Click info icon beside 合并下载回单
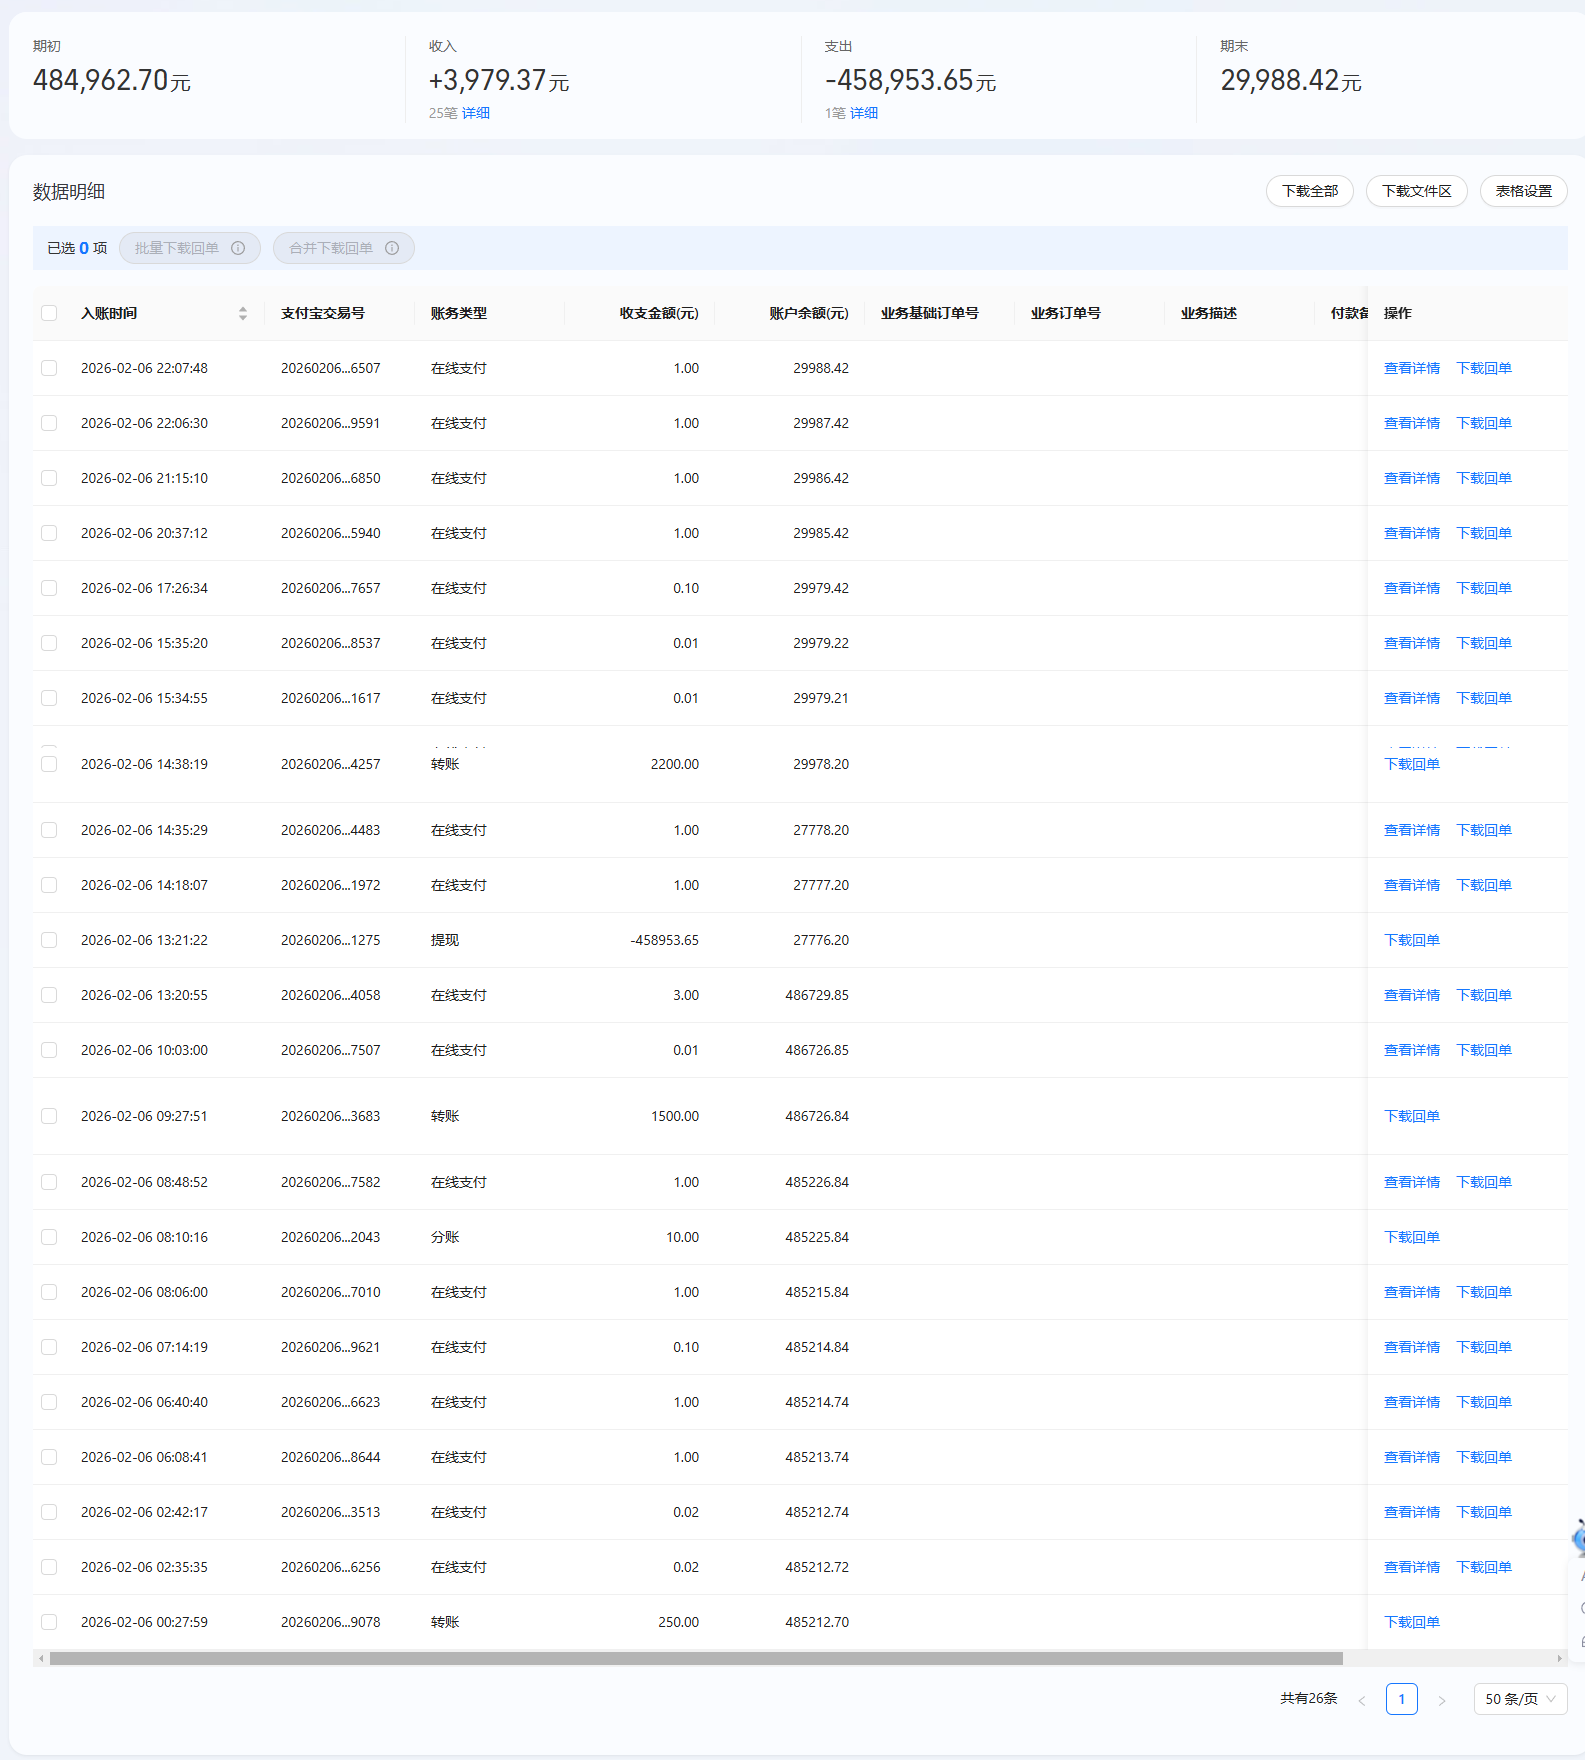Screen dimensions: 1585x1760 392,248
